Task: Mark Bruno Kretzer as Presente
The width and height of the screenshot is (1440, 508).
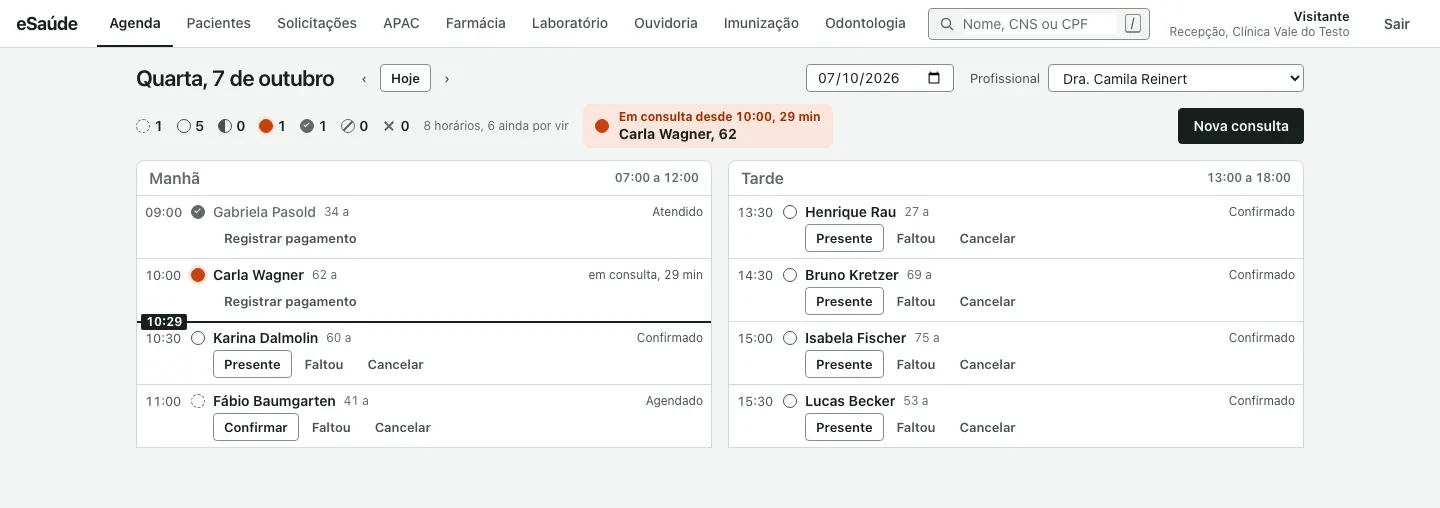Action: click(844, 301)
